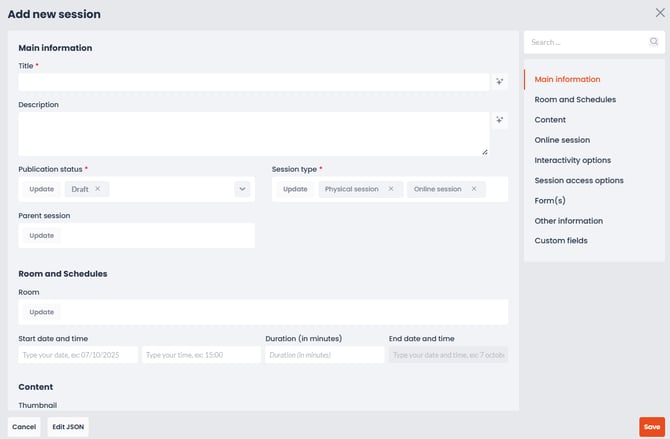Expand the Publication status dropdown
The width and height of the screenshot is (670, 439).
[x=242, y=189]
